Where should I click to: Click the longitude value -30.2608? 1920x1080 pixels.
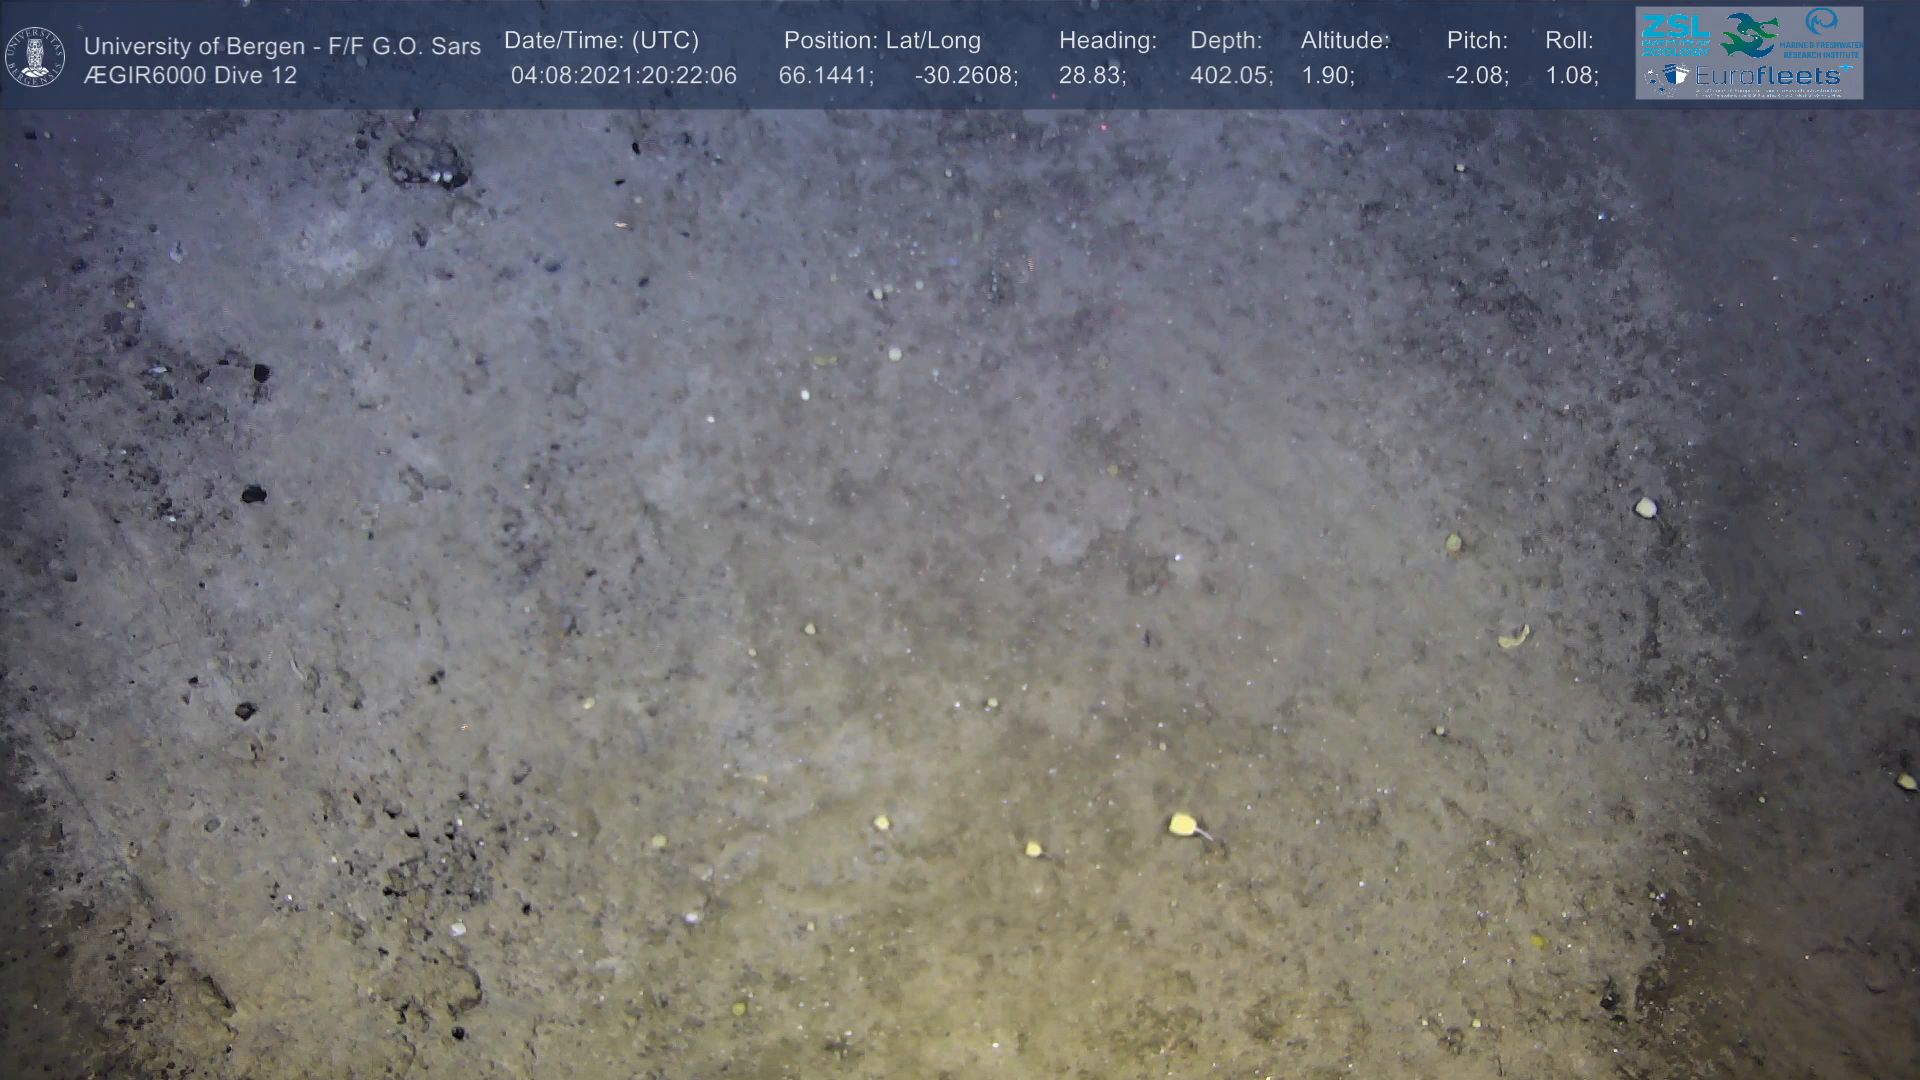(965, 76)
